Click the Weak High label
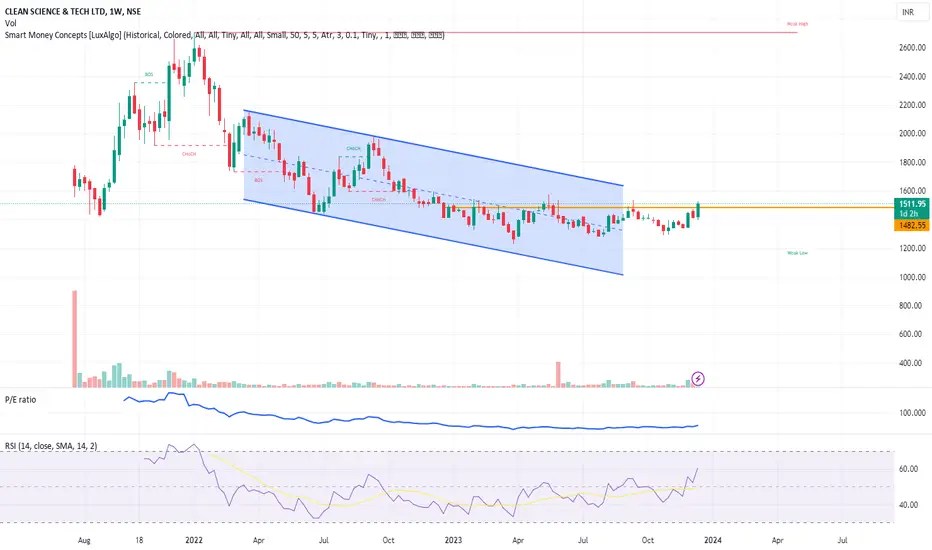Screen dimensions: 932x550 [x=797, y=24]
